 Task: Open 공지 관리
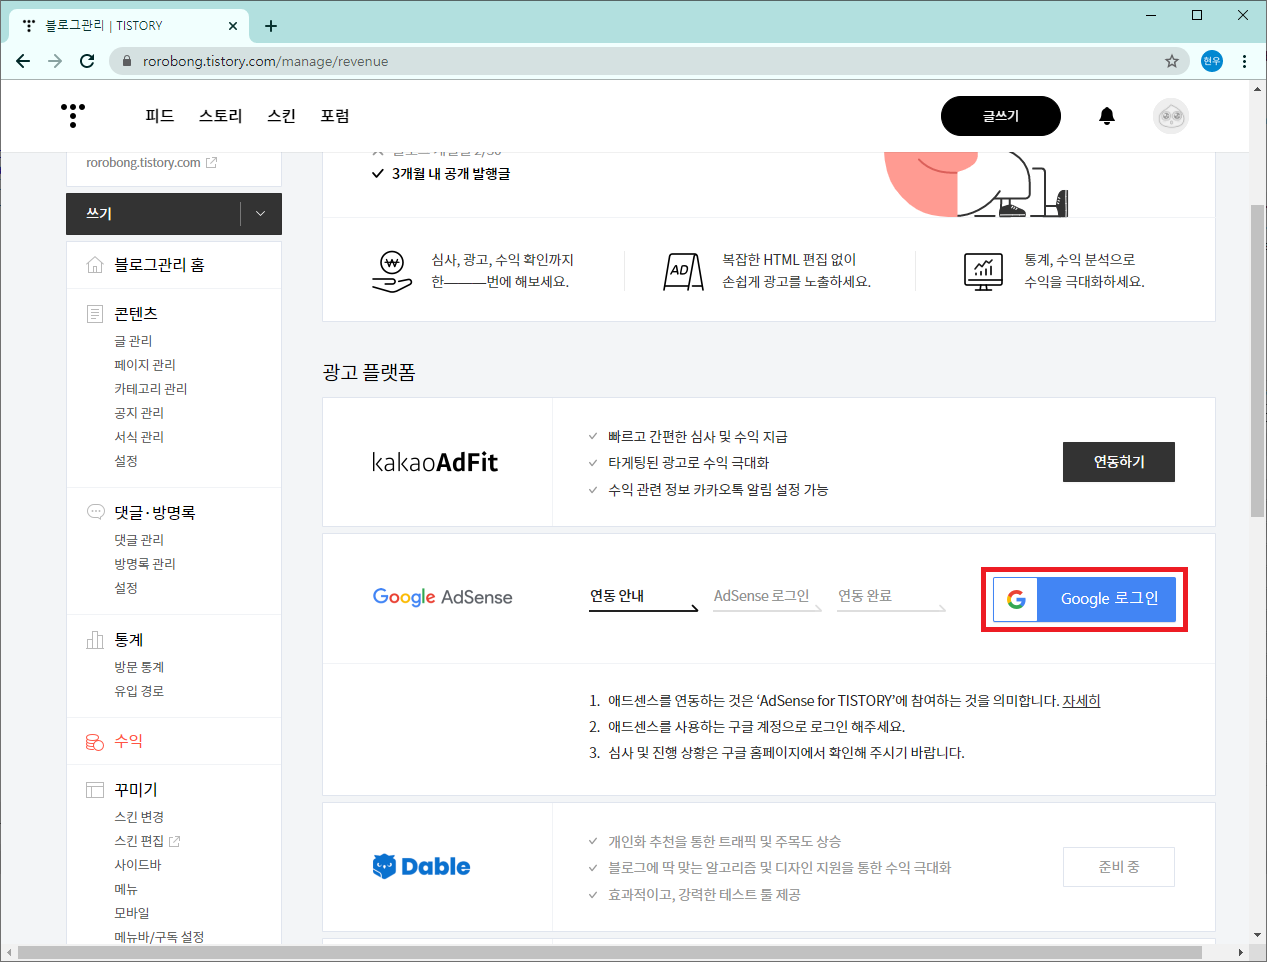(139, 413)
